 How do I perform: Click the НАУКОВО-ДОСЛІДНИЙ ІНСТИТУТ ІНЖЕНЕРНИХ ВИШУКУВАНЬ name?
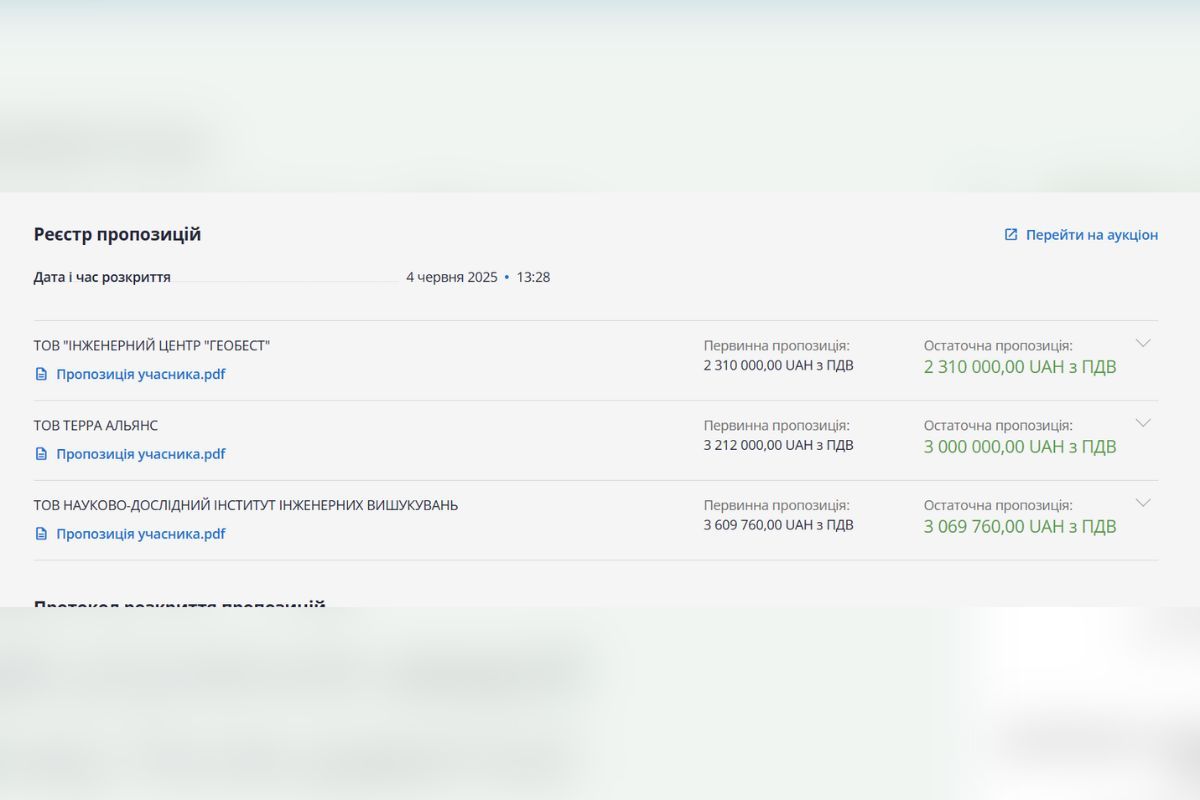(x=246, y=506)
